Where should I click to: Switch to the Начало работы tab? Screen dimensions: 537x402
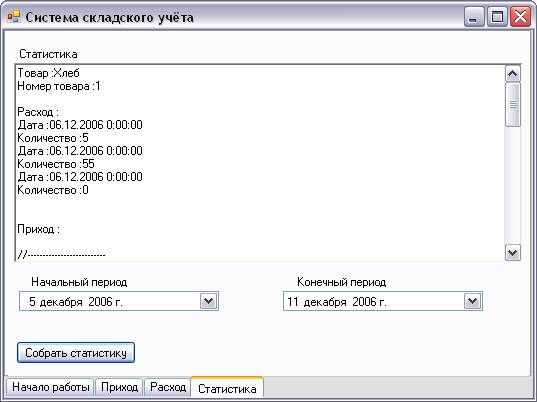(x=50, y=387)
